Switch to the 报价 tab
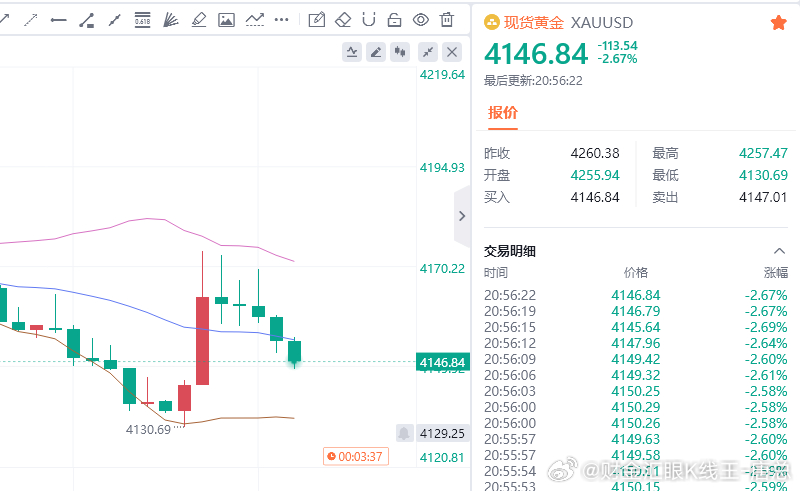Screen dimensions: 800x491 (x=503, y=113)
